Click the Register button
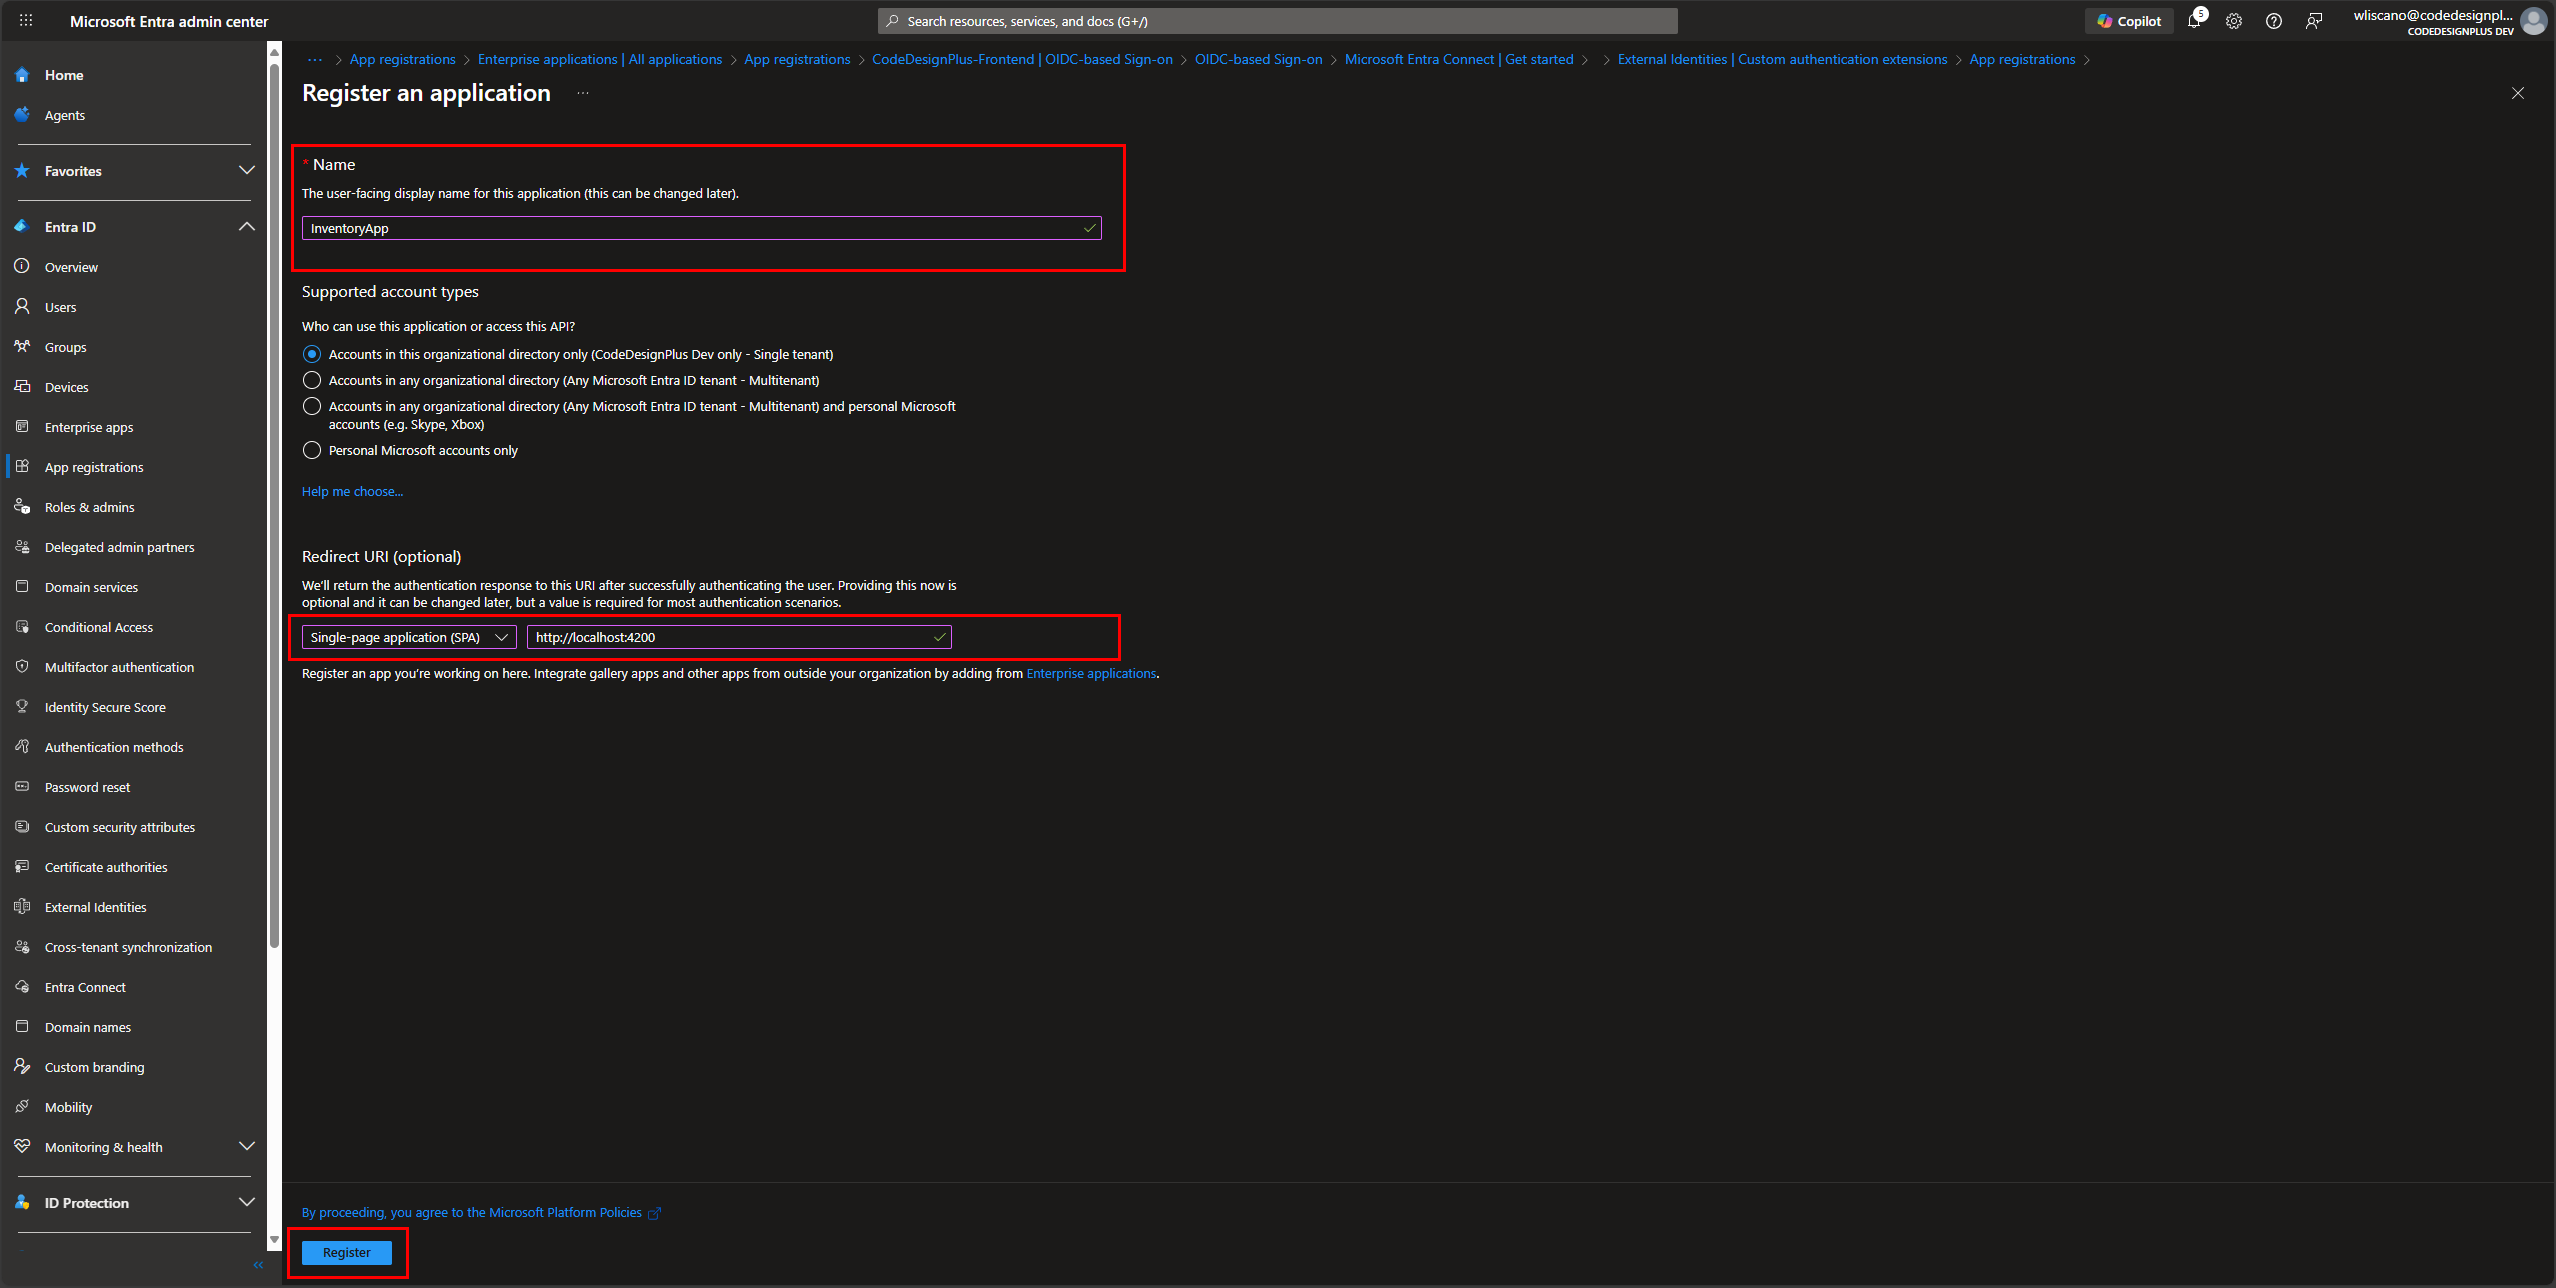The width and height of the screenshot is (2556, 1288). [346, 1252]
